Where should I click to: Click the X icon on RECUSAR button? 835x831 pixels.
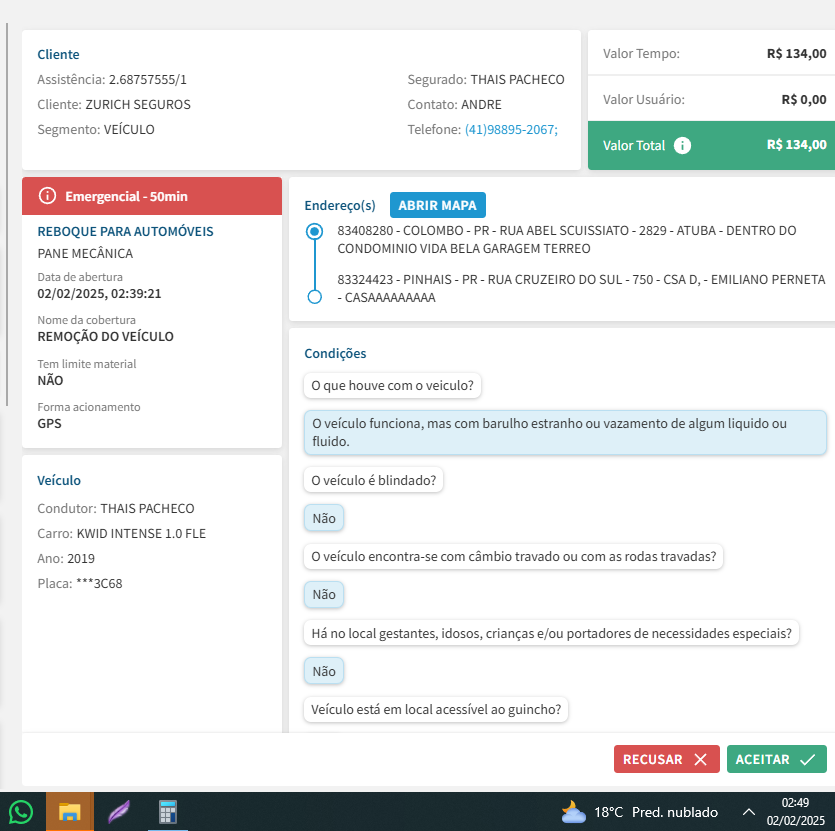pyautogui.click(x=700, y=759)
